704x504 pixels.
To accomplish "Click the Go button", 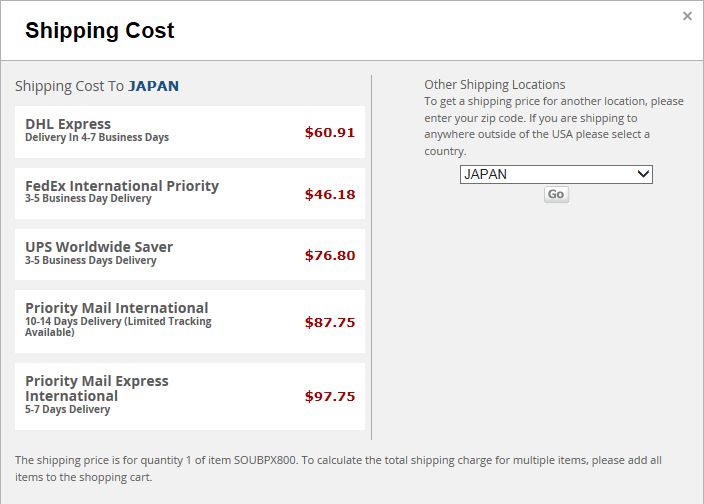I will (556, 194).
